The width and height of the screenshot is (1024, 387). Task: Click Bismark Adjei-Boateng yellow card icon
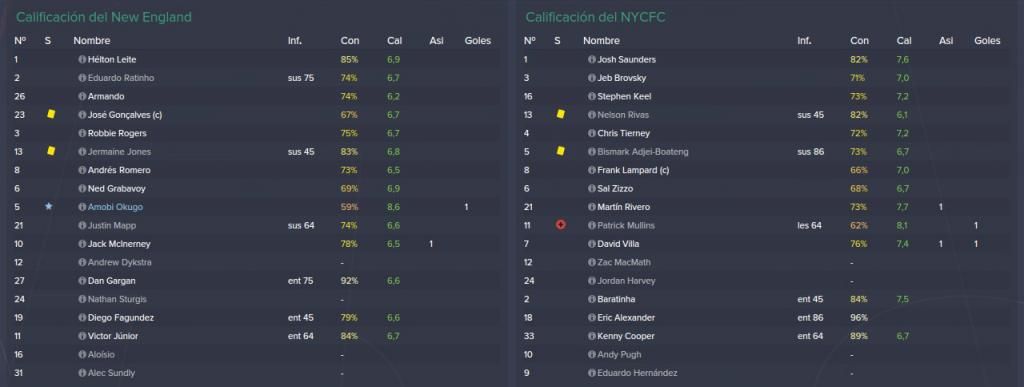point(560,151)
